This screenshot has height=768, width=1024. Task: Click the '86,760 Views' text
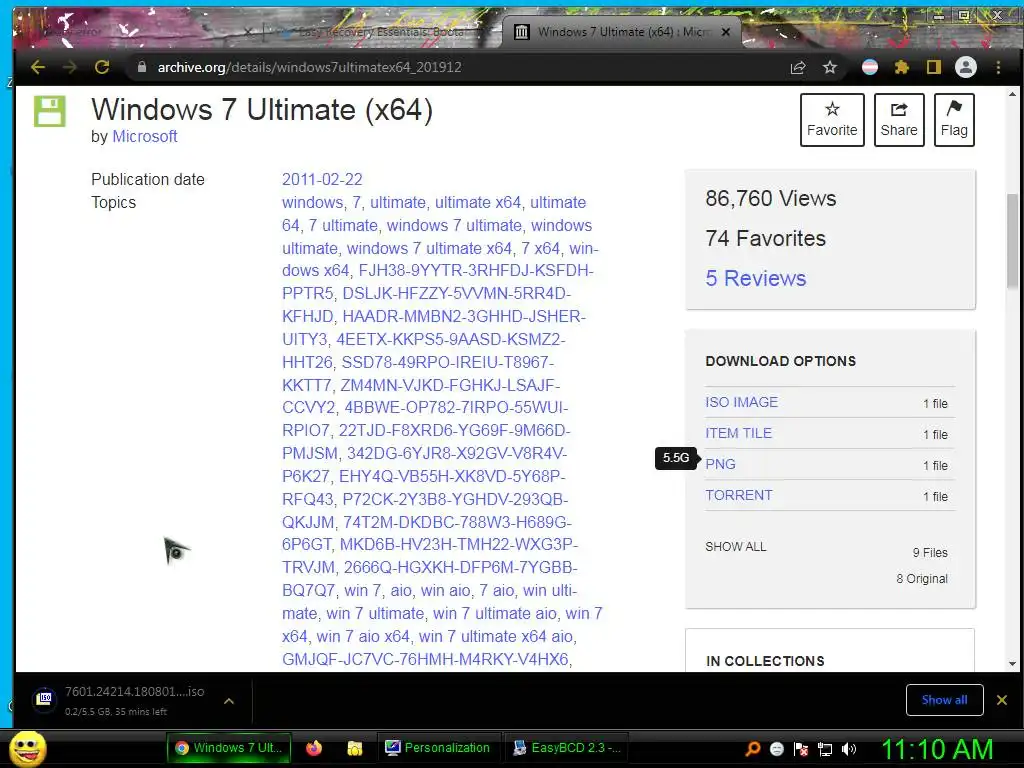coord(771,199)
